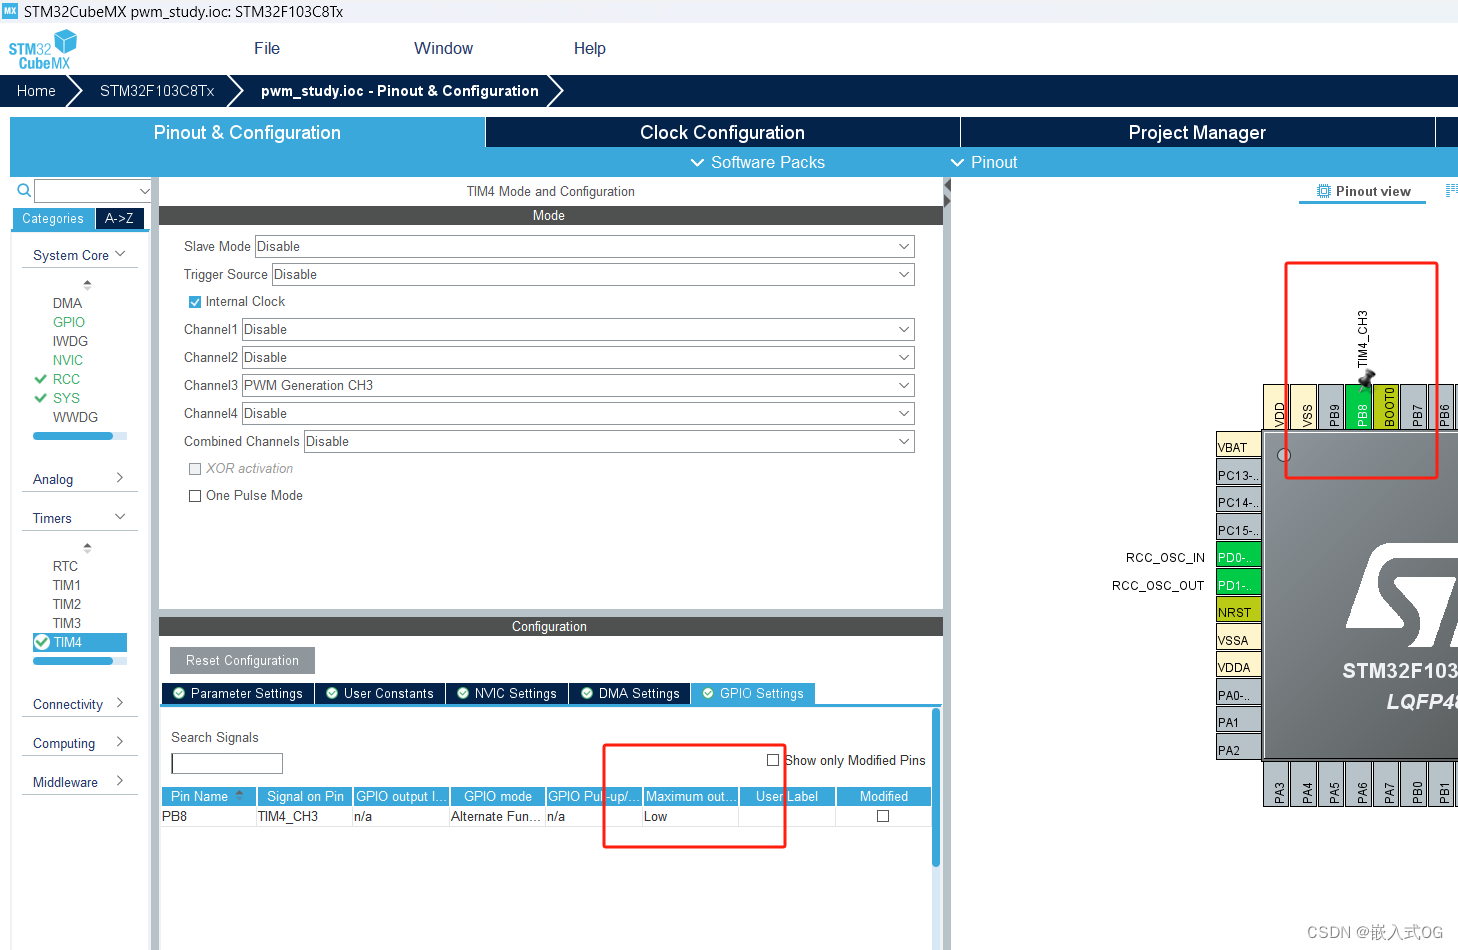
Task: Switch to Clock Configuration tab
Action: coord(722,132)
